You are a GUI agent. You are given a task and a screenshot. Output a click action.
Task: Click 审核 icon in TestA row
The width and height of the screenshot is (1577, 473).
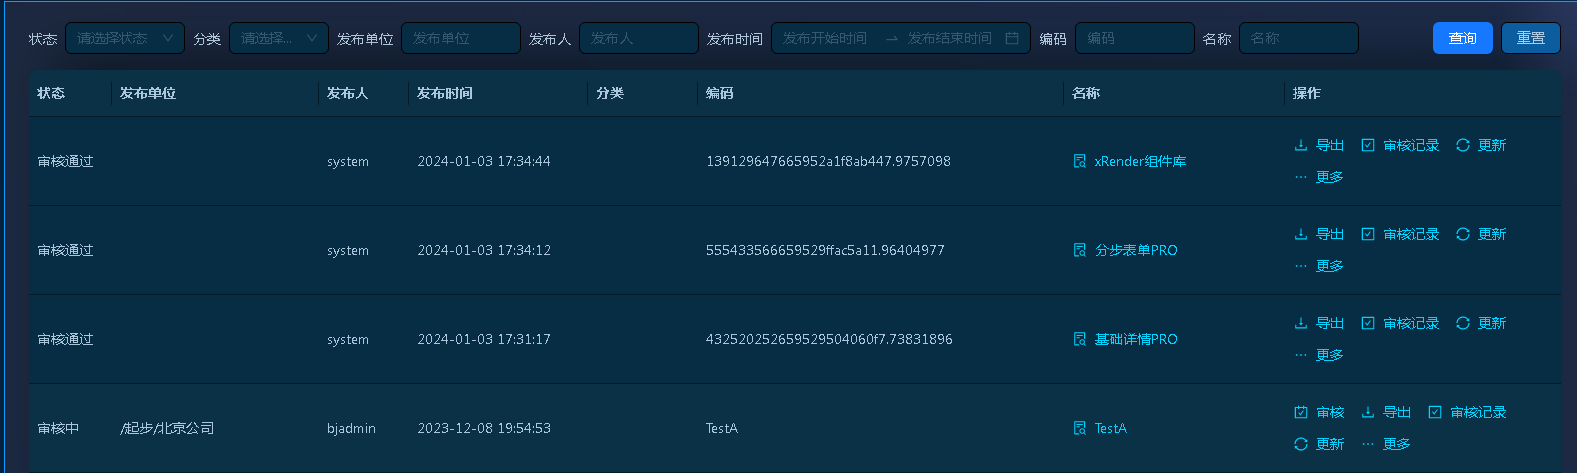tap(1301, 412)
